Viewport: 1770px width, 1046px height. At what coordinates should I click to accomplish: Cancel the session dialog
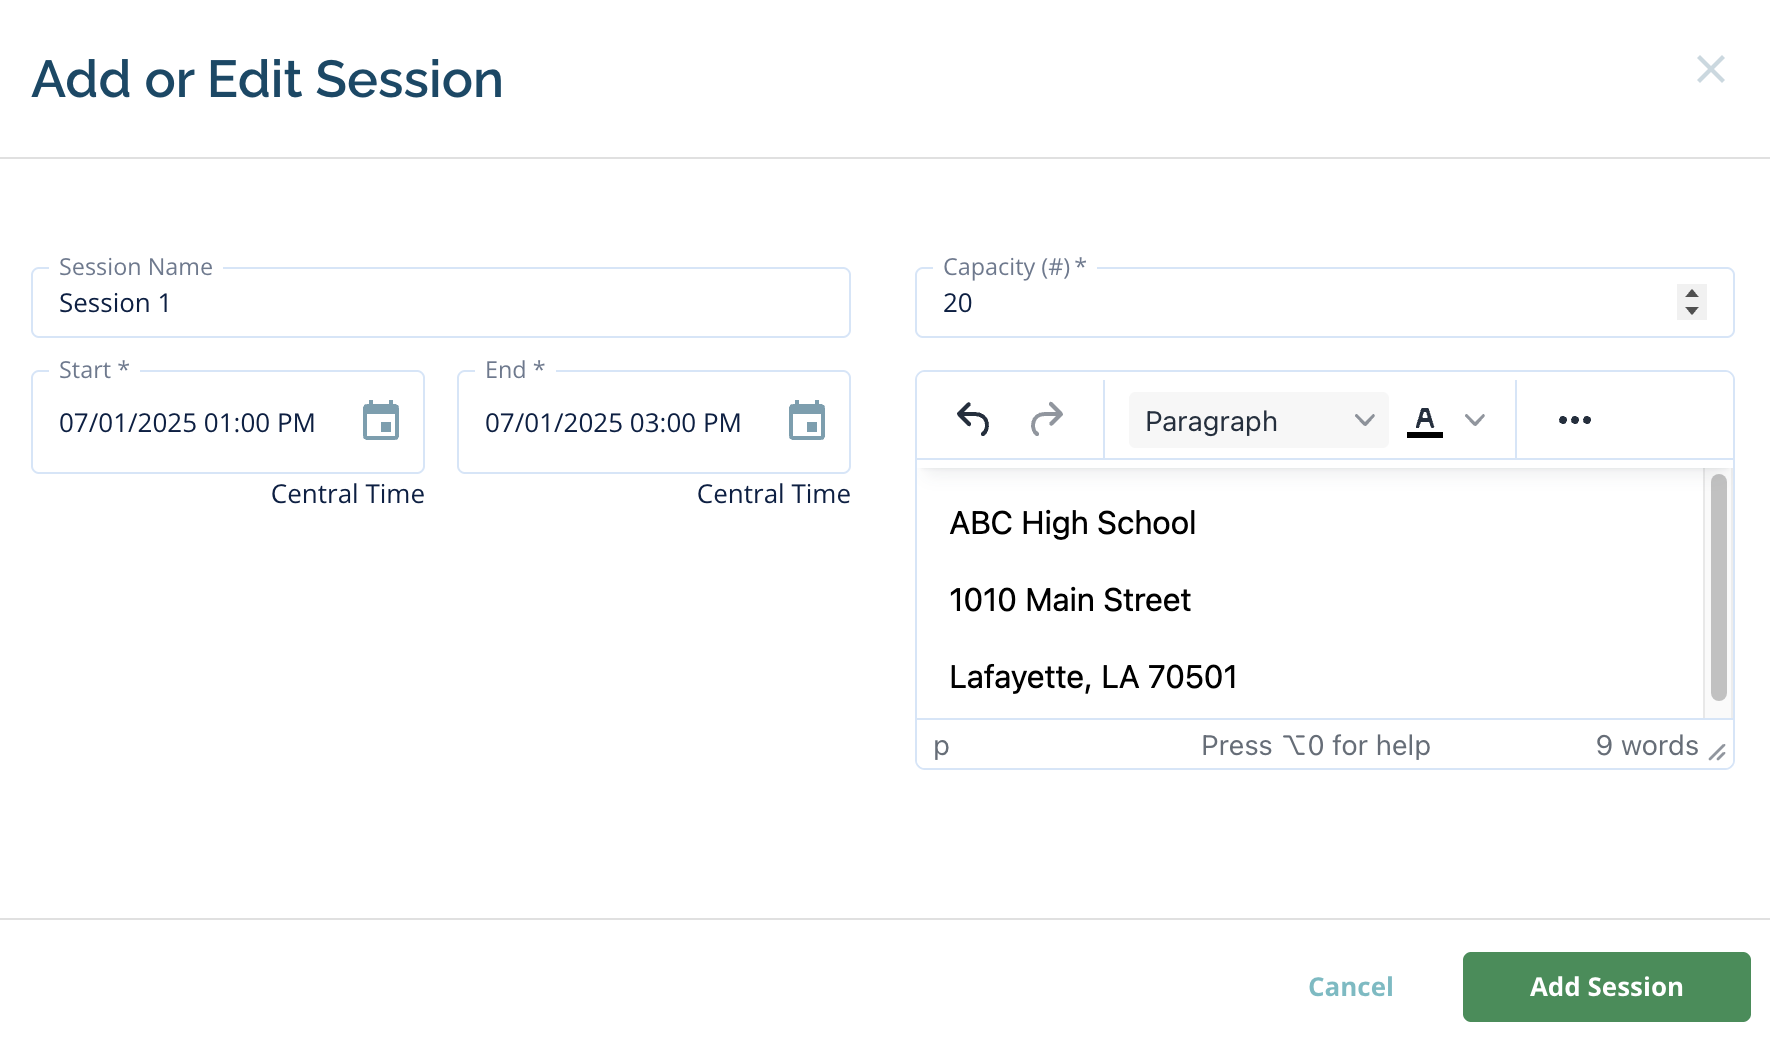[1350, 987]
